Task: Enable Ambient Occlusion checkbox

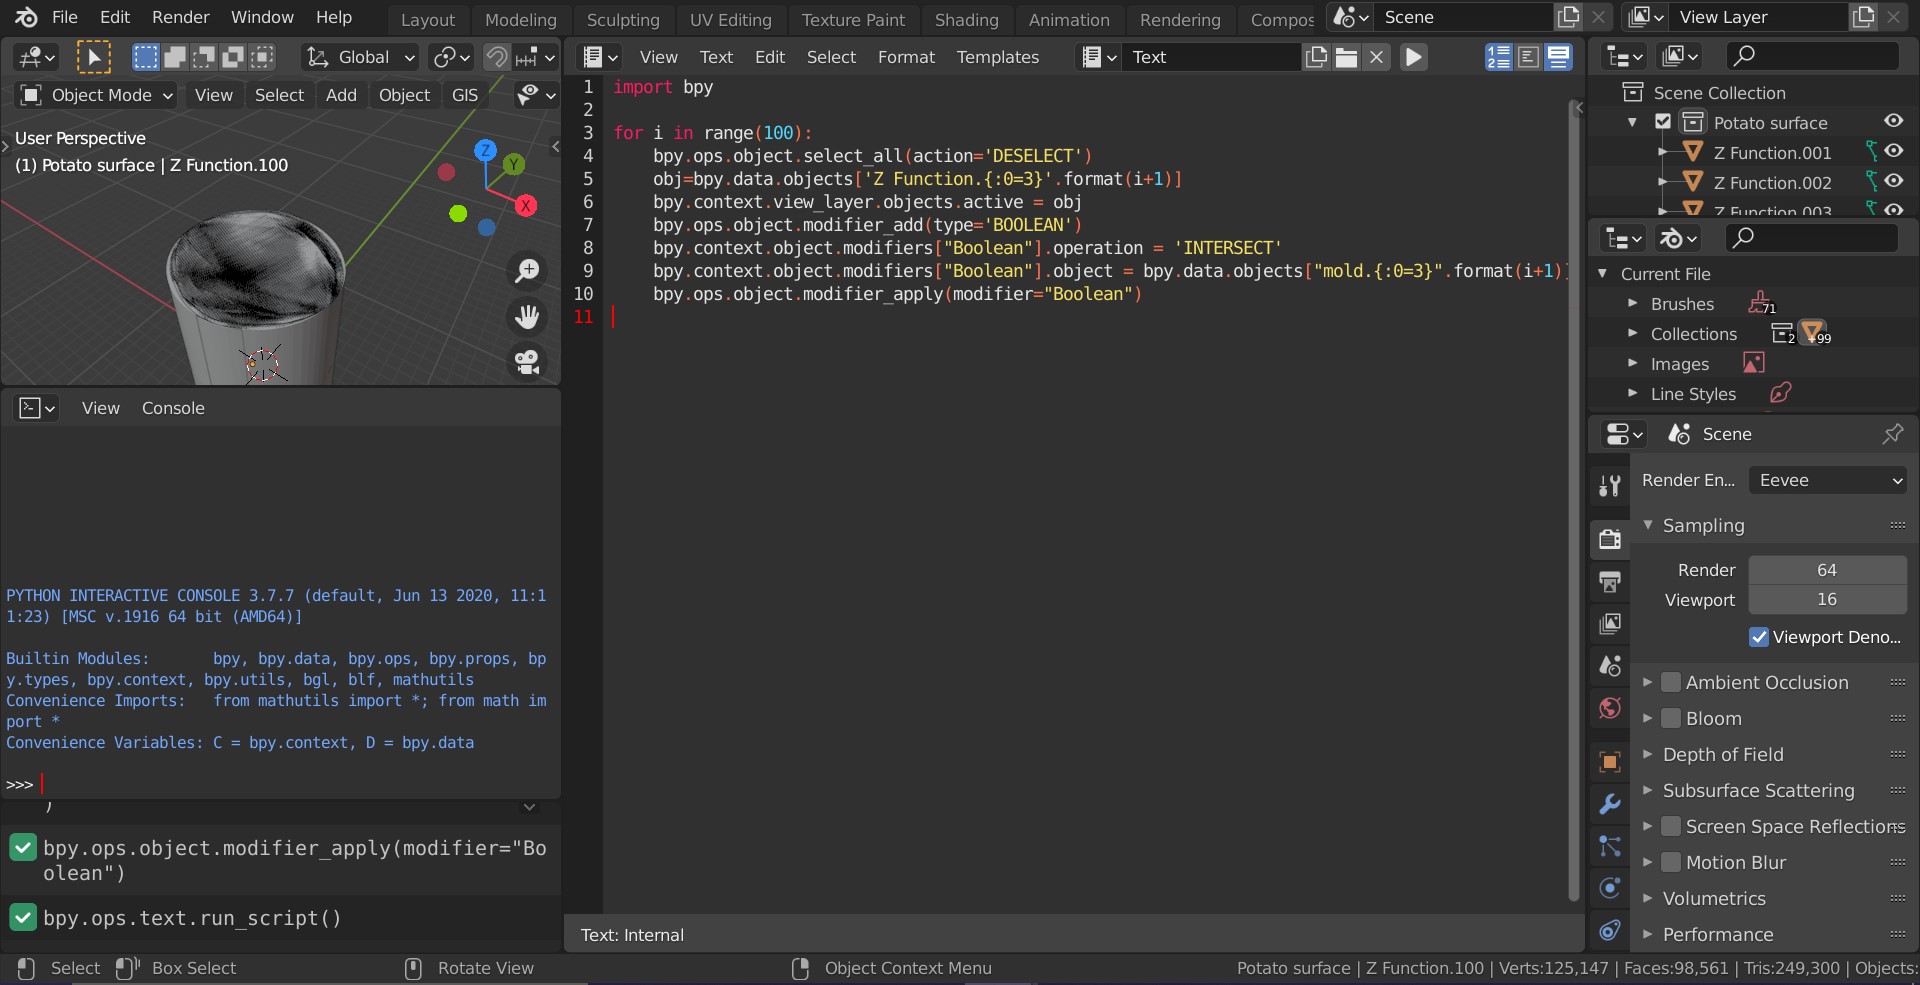Action: (1671, 682)
